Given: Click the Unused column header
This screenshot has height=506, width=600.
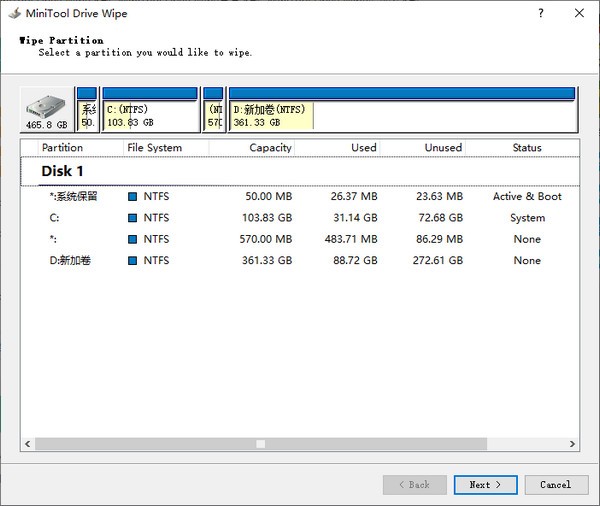Looking at the screenshot, I should click(x=422, y=148).
